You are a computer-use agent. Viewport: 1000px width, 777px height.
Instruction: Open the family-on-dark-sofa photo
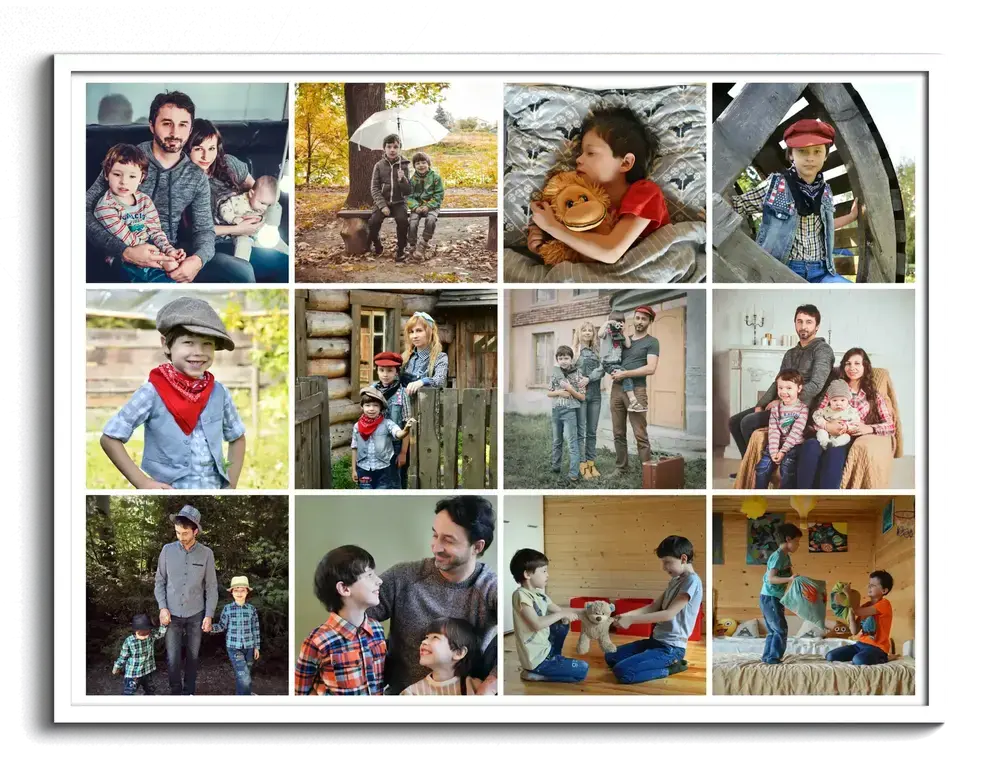[x=187, y=182]
